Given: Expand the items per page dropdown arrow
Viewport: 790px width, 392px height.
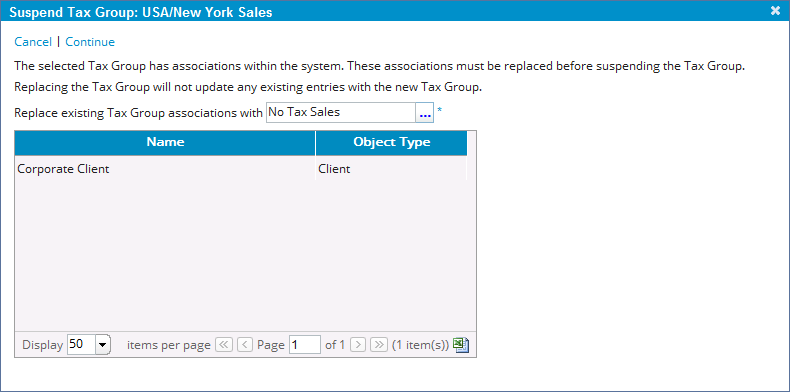Looking at the screenshot, I should click(x=103, y=345).
